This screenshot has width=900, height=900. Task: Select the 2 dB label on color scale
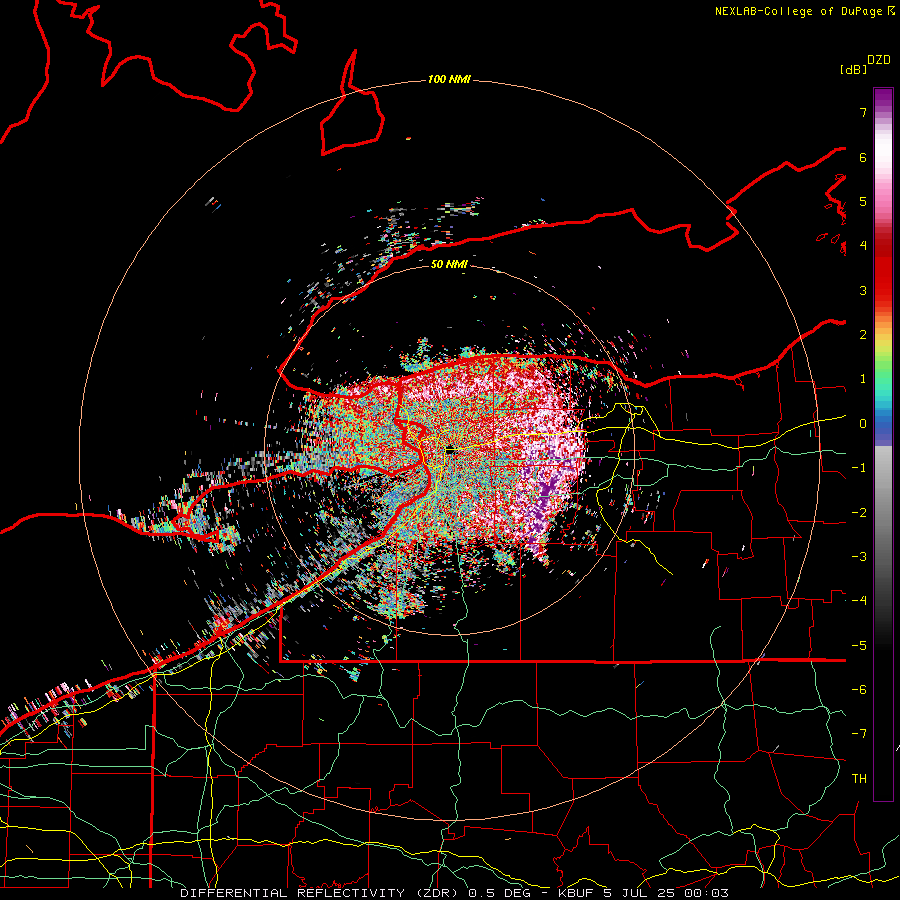click(863, 335)
